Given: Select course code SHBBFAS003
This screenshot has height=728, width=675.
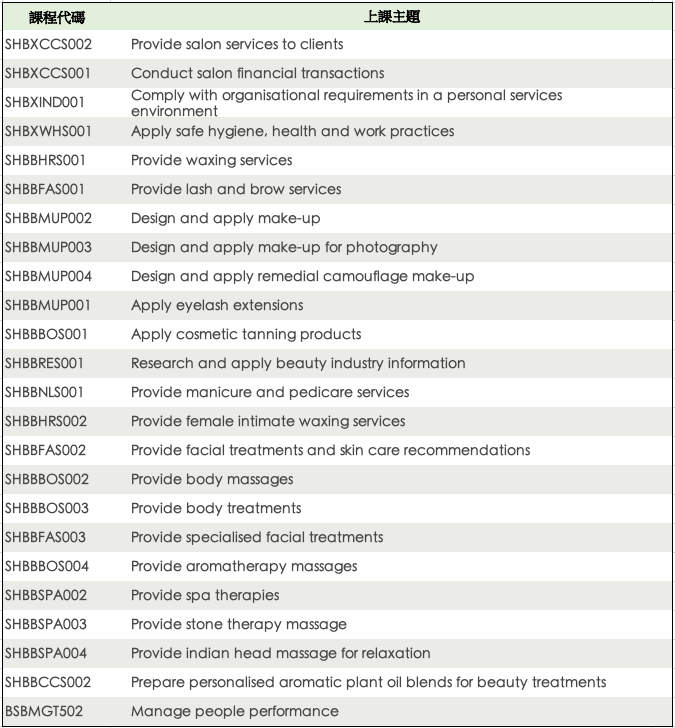Looking at the screenshot, I should click(45, 537).
